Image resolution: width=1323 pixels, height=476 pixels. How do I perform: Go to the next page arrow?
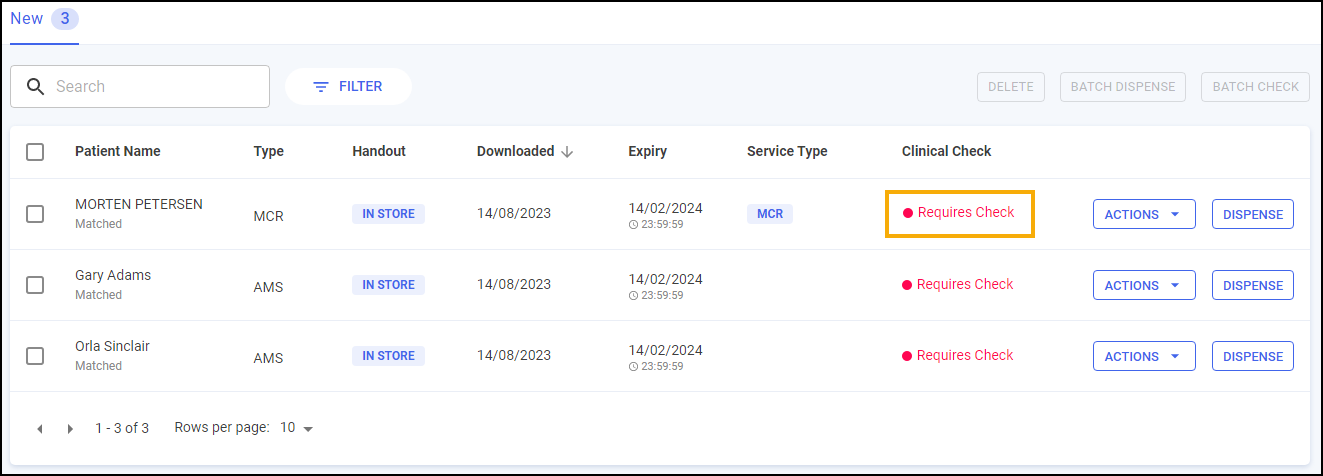[x=70, y=429]
